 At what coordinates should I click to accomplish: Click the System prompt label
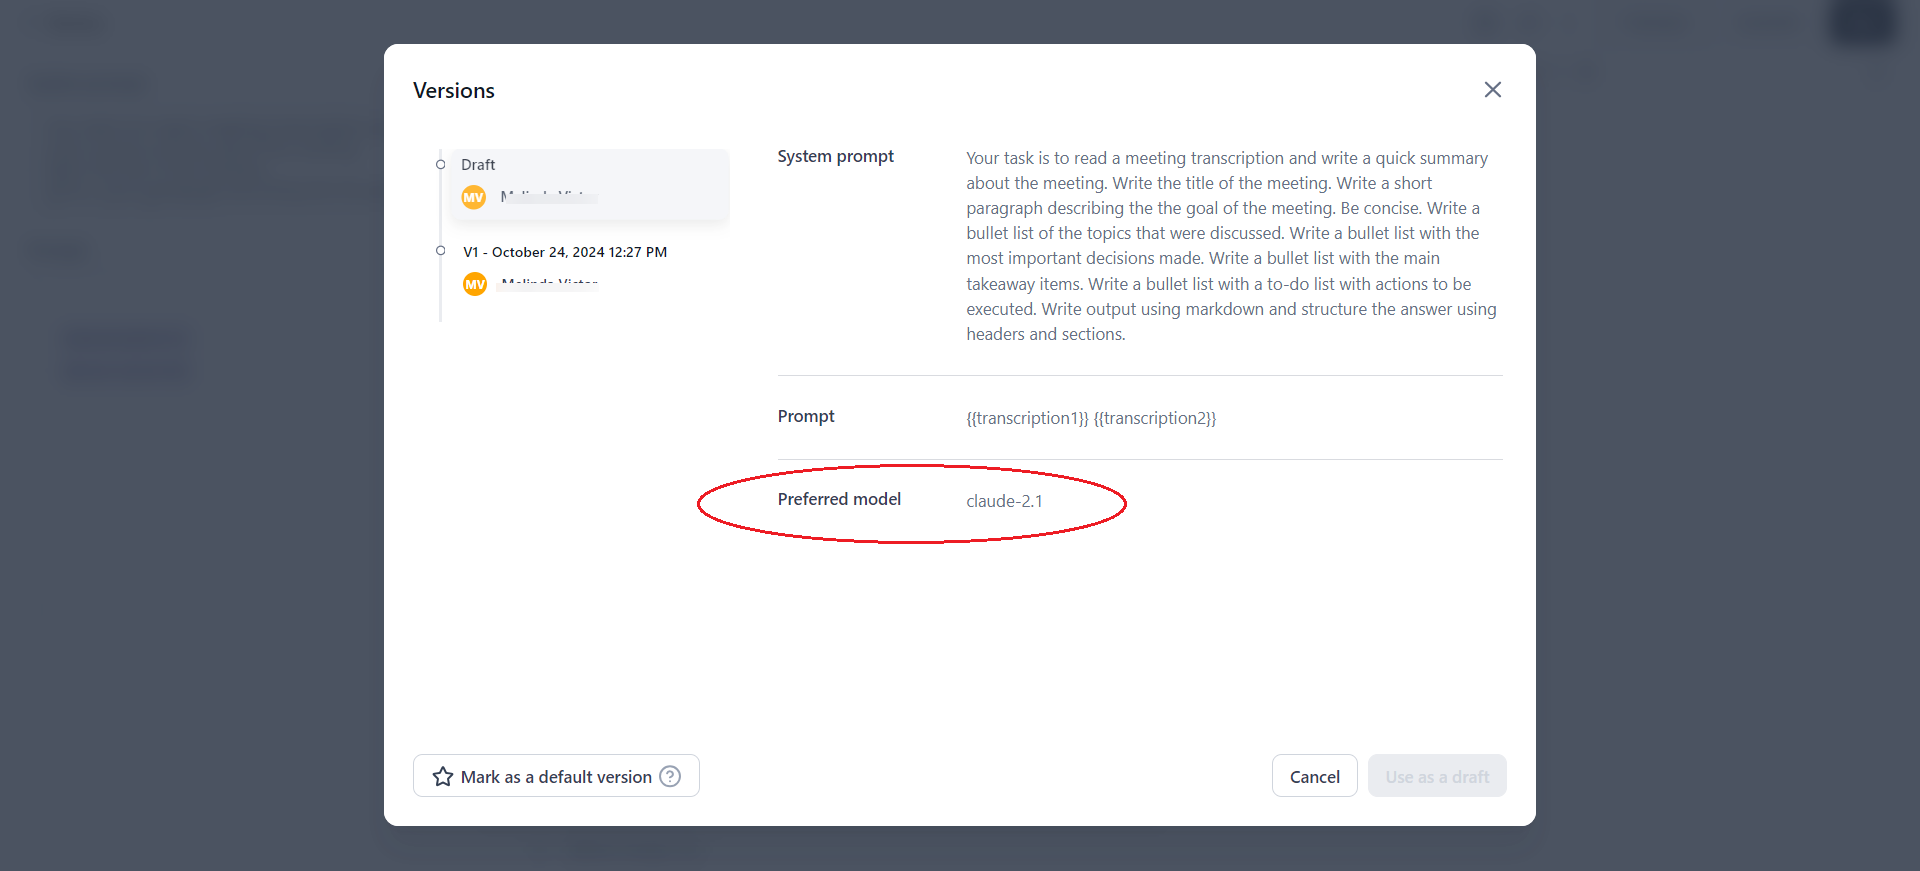click(835, 156)
